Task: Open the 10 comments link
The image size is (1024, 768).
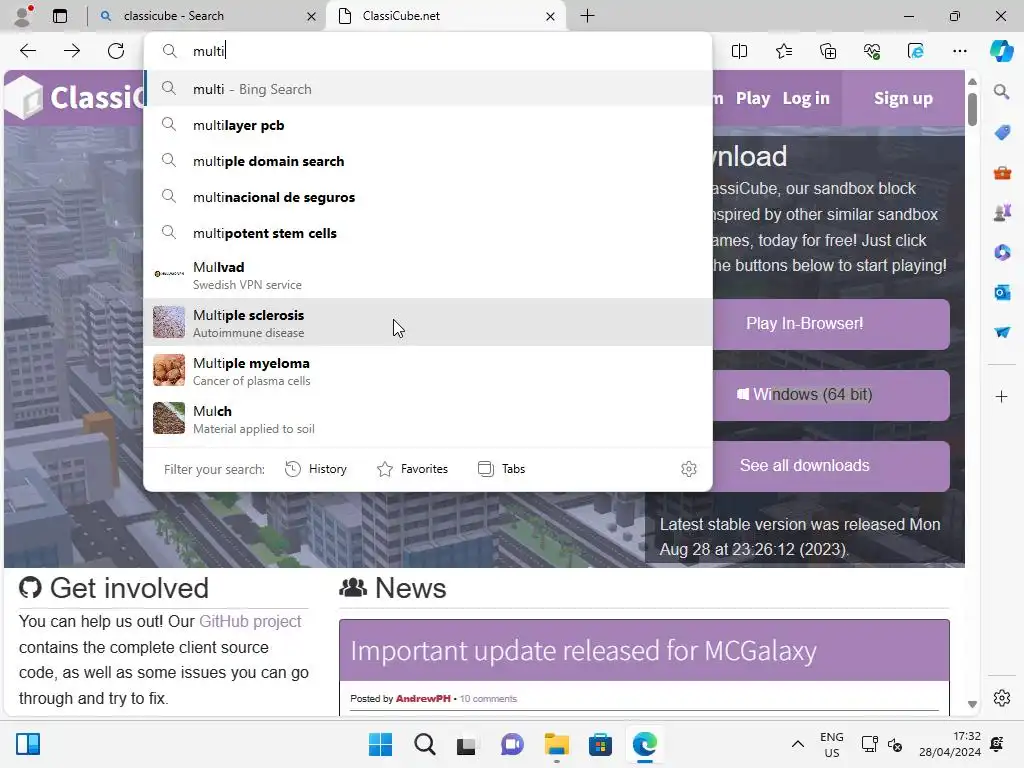Action: pyautogui.click(x=488, y=699)
